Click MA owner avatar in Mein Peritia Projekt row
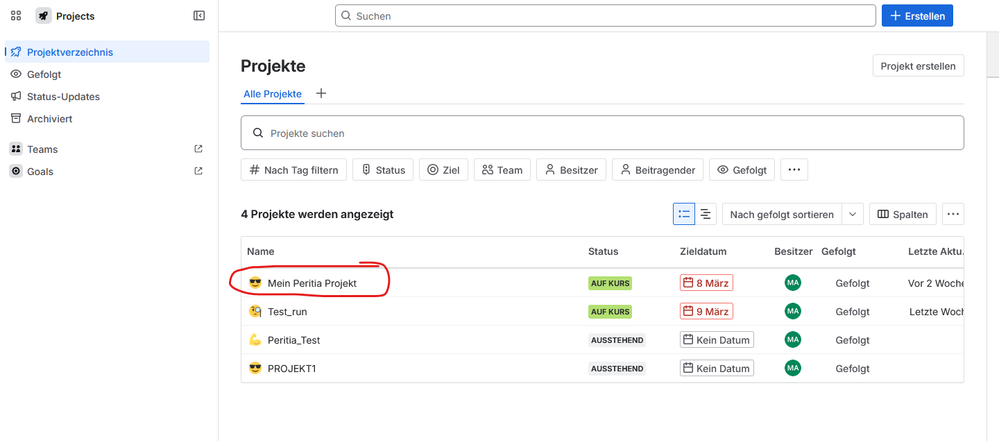The width and height of the screenshot is (999, 441). point(793,282)
